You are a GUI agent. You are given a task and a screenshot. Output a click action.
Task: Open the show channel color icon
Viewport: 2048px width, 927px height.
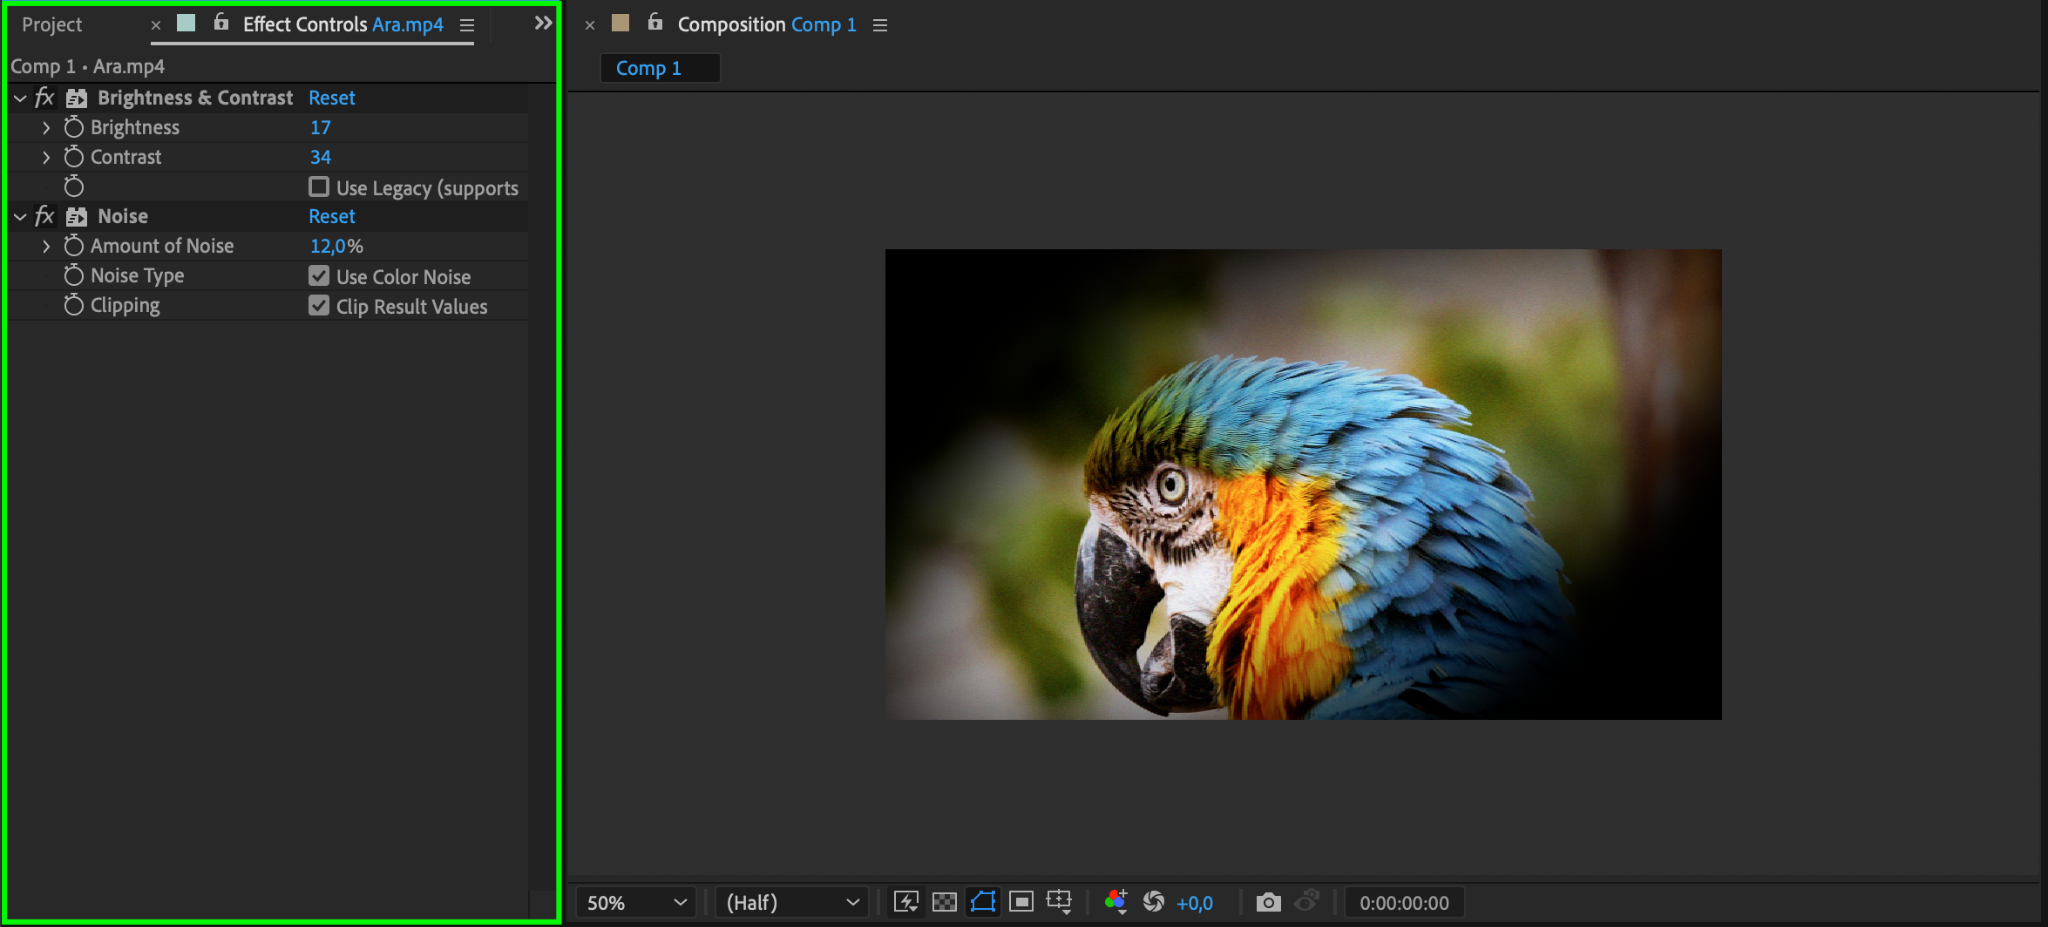pos(1116,902)
